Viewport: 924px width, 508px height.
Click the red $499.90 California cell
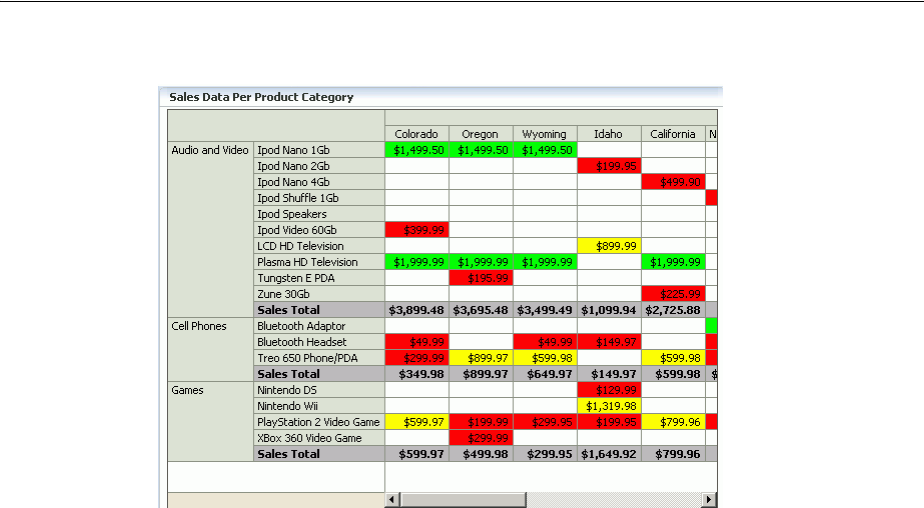tap(674, 182)
